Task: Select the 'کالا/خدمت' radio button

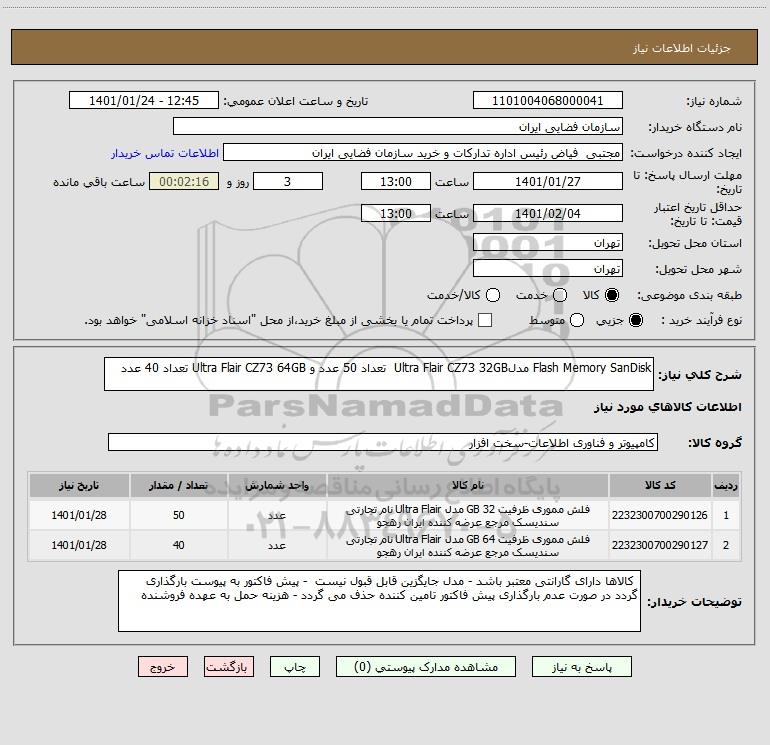Action: 493,295
